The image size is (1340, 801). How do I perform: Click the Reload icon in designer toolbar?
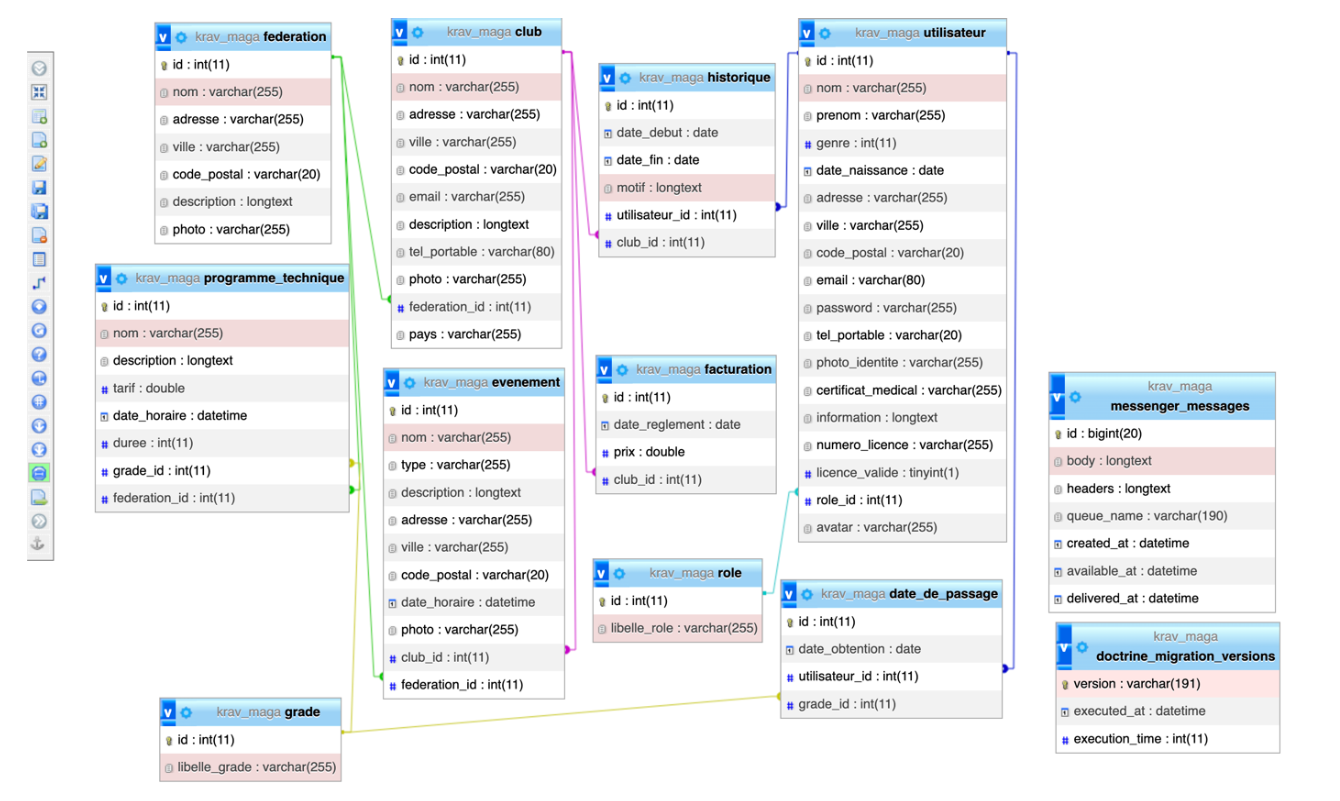tap(40, 331)
